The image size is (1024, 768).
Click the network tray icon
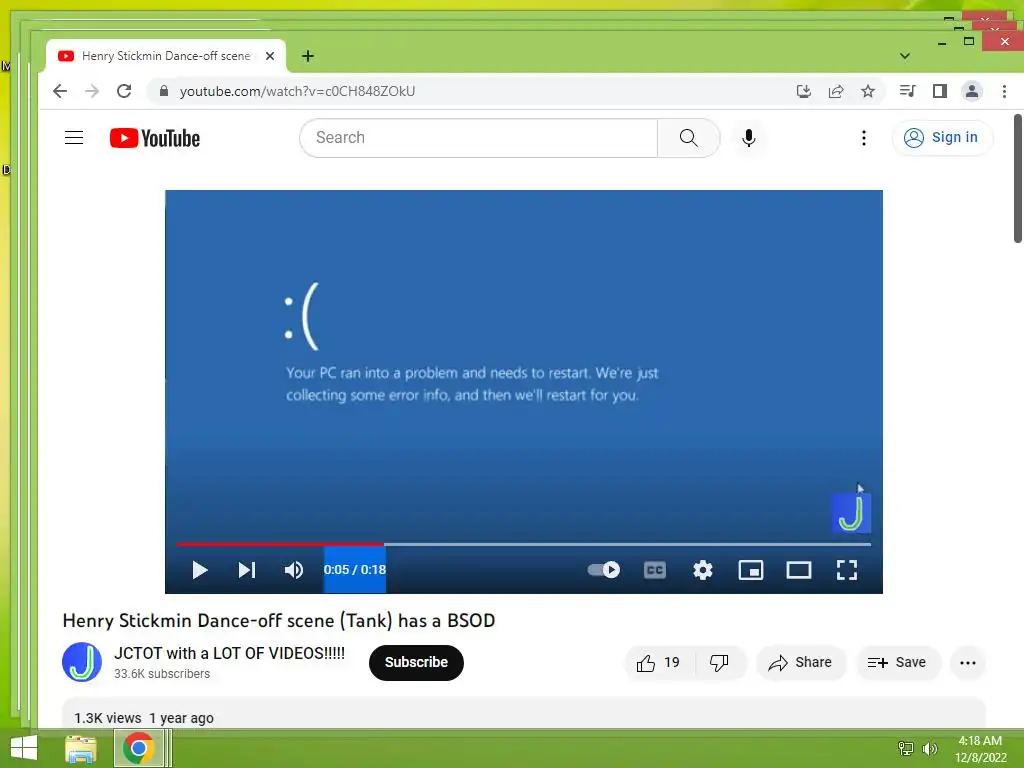click(x=906, y=748)
